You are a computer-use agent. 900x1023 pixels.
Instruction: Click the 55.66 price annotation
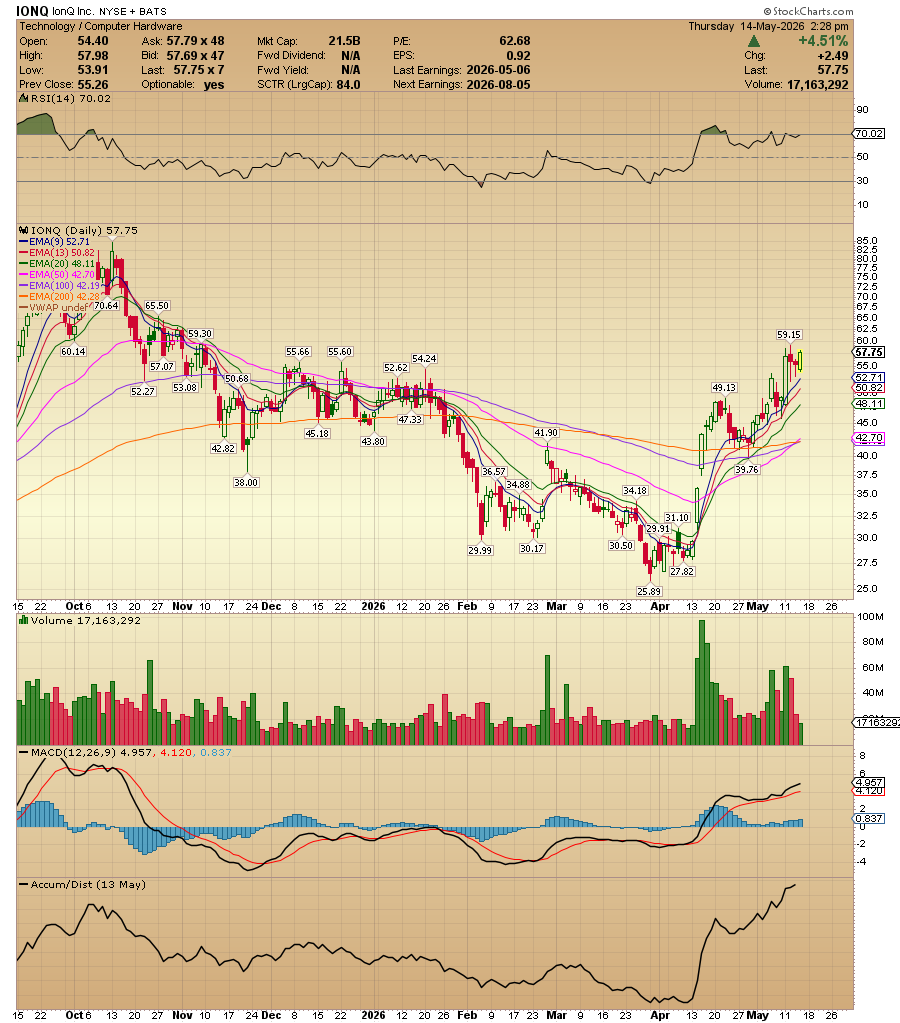pyautogui.click(x=298, y=352)
